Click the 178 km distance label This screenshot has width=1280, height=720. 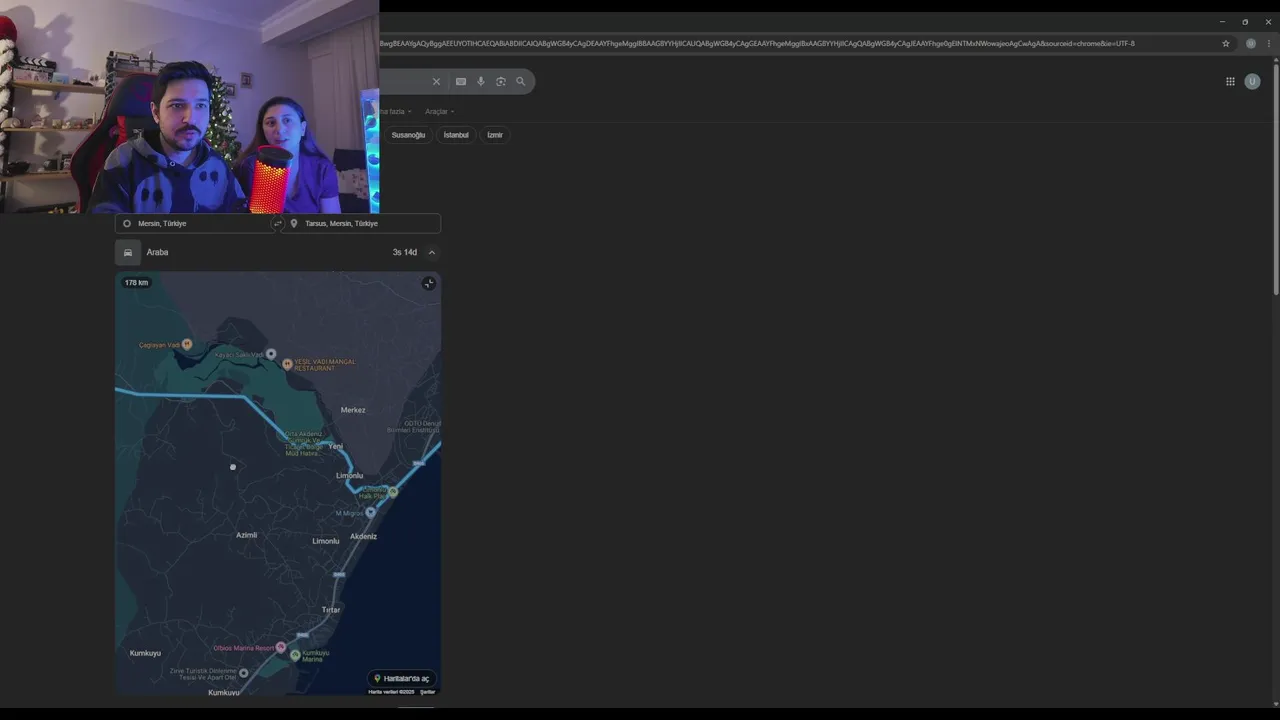[136, 283]
